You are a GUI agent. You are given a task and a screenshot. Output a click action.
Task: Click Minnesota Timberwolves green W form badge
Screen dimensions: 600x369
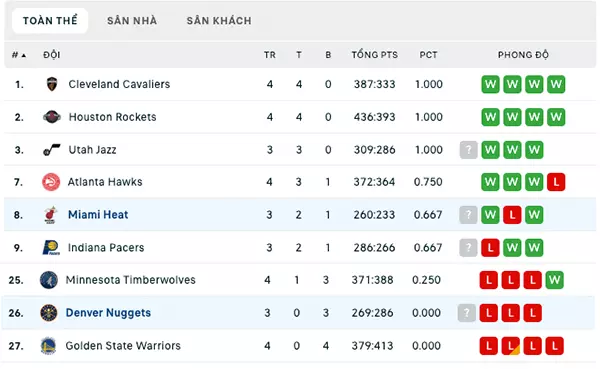pos(554,280)
